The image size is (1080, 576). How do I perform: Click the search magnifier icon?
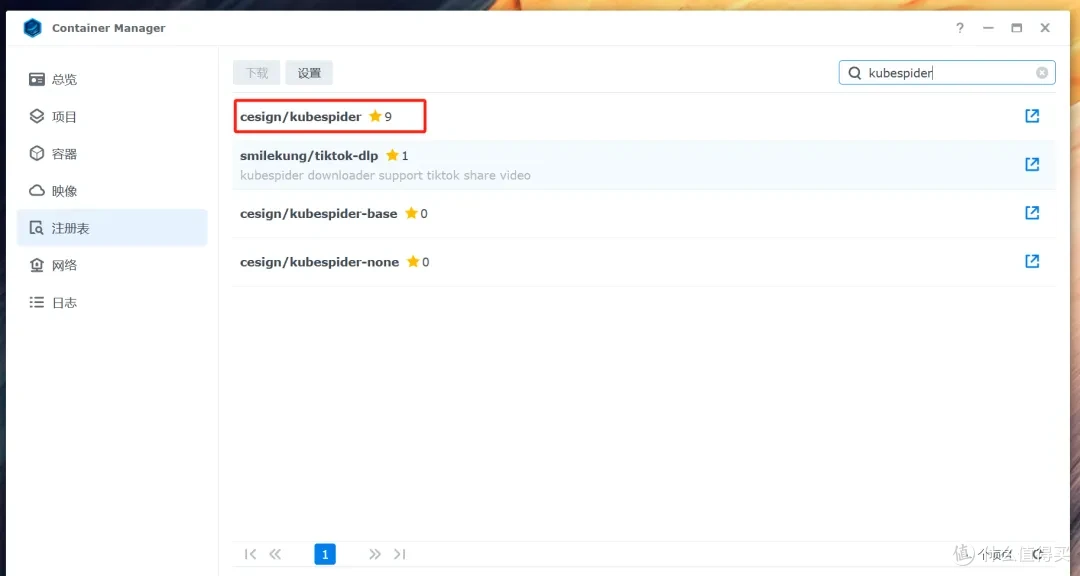(x=855, y=72)
